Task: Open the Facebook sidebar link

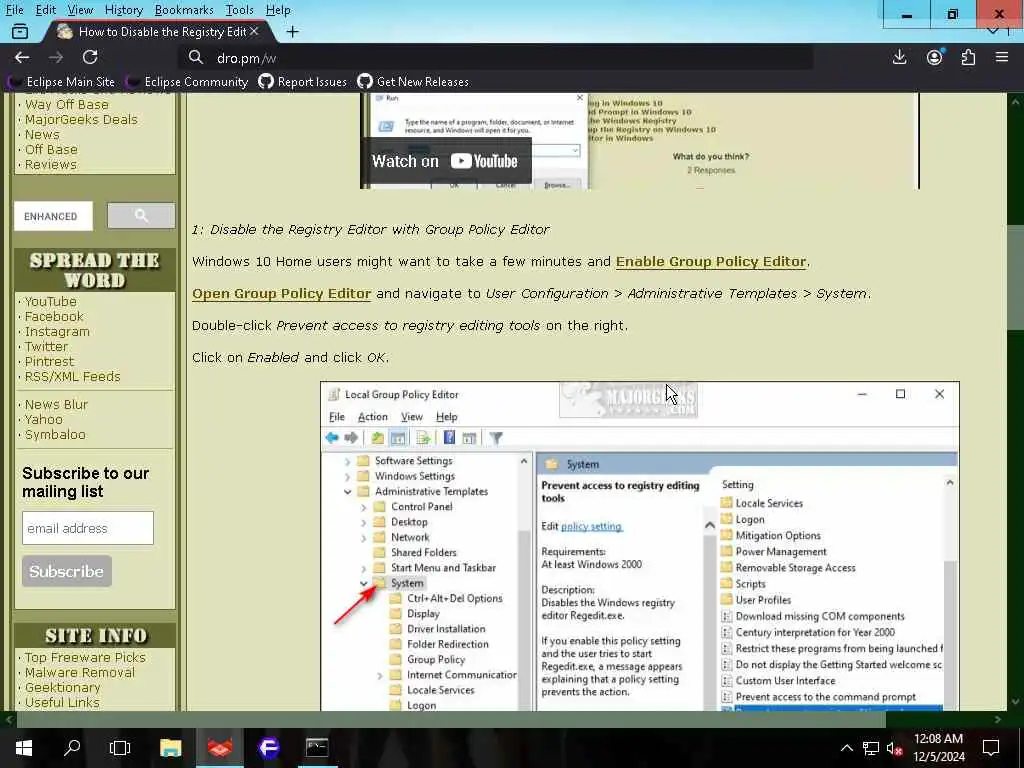Action: [x=54, y=317]
